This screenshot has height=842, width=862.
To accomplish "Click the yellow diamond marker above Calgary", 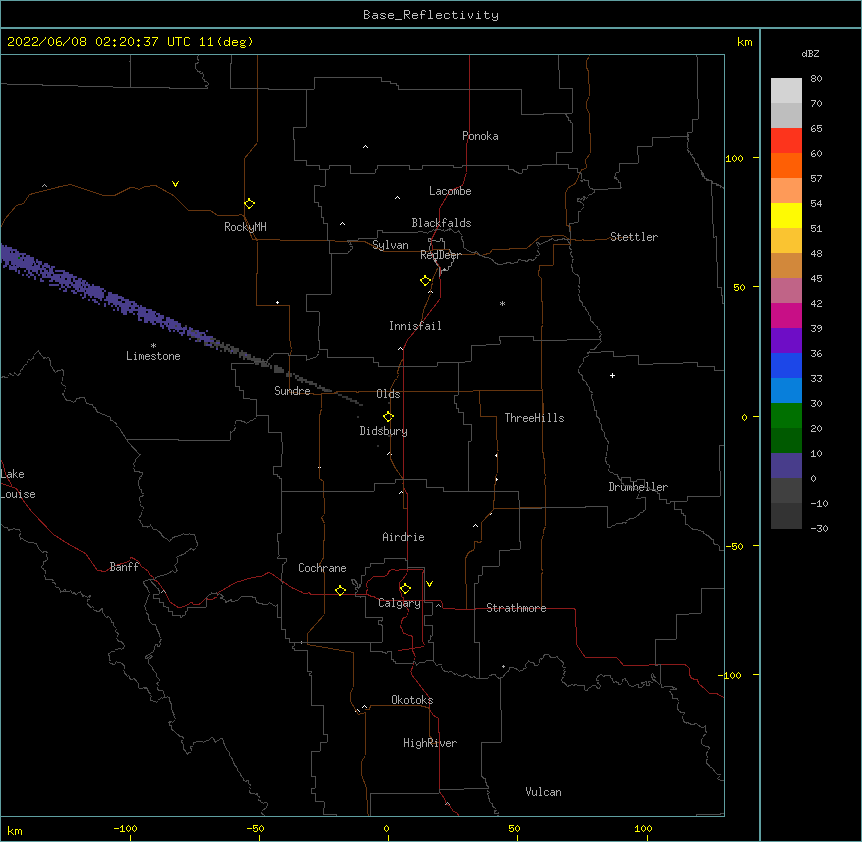I will [405, 589].
